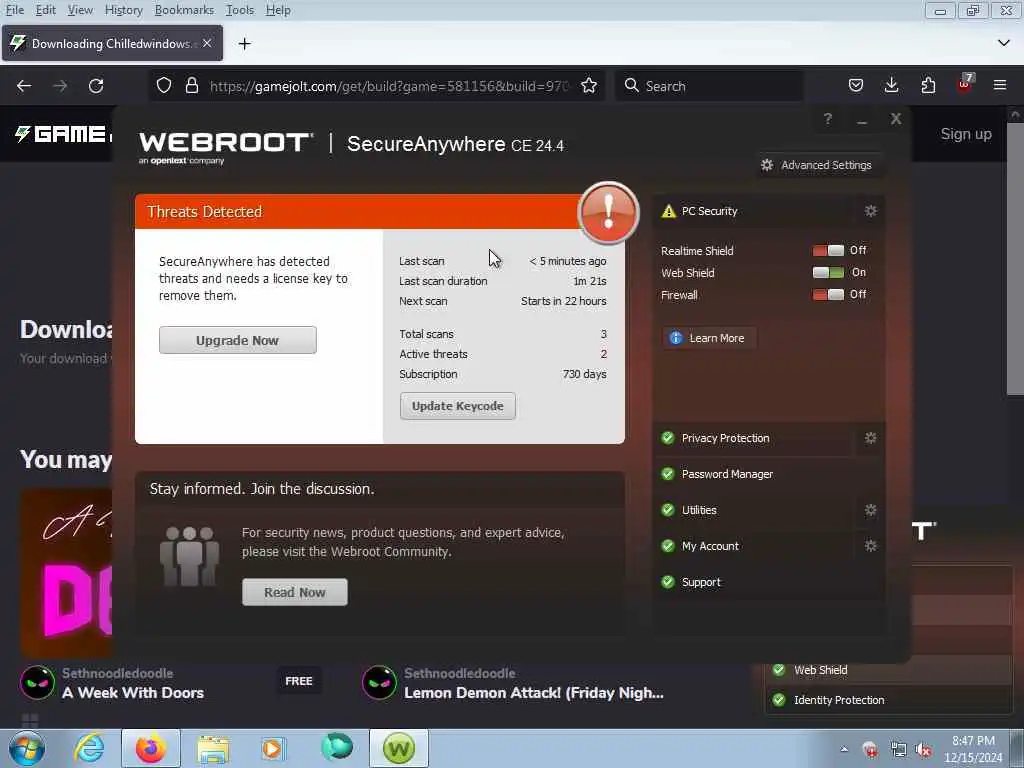Image resolution: width=1024 pixels, height=768 pixels.
Task: Close the Downloading Chilledwindows tab
Action: (x=207, y=43)
